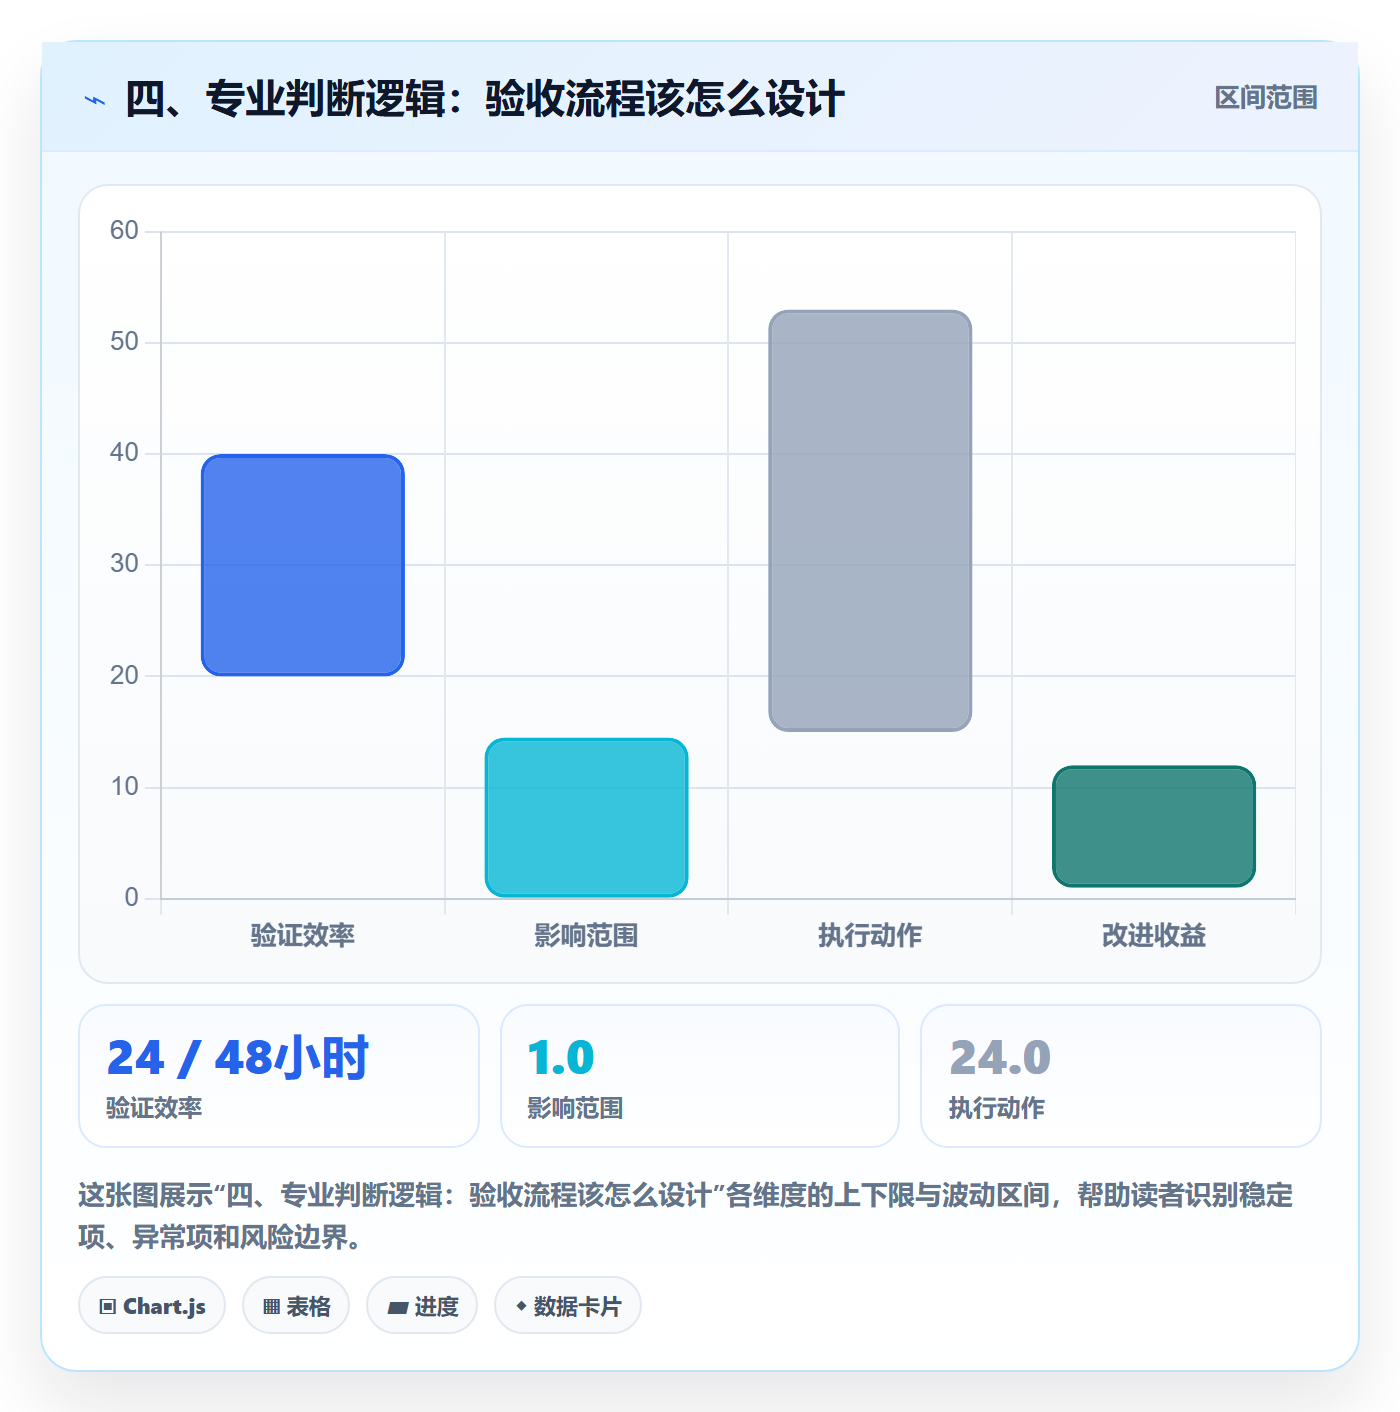Click the 区间范围 label in header
This screenshot has width=1400, height=1412.
1266,98
